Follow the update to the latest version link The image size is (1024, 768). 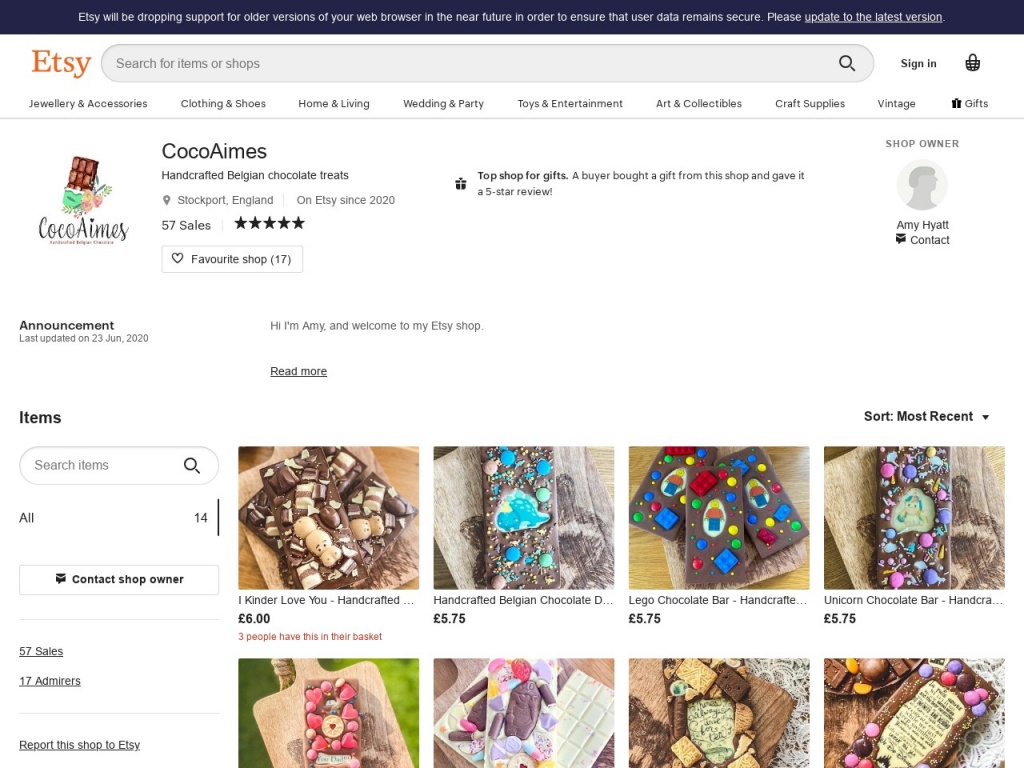click(x=873, y=17)
